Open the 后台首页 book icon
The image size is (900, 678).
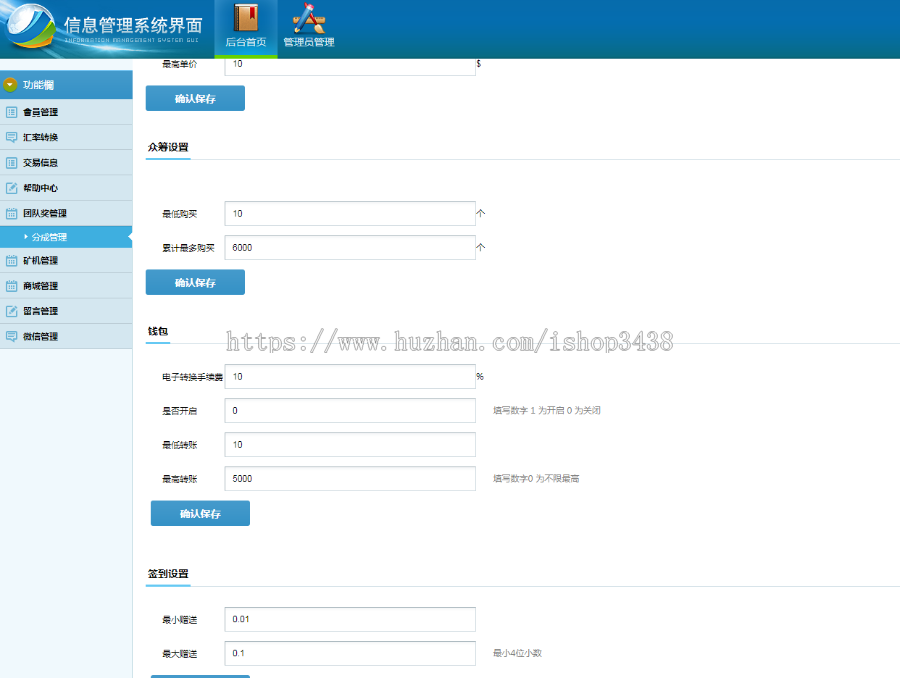click(245, 18)
